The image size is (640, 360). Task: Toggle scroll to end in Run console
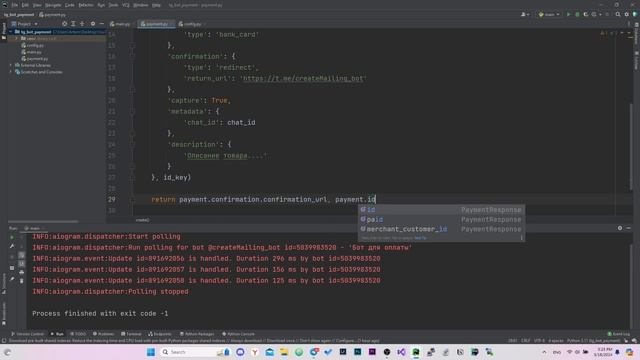(x=22, y=264)
